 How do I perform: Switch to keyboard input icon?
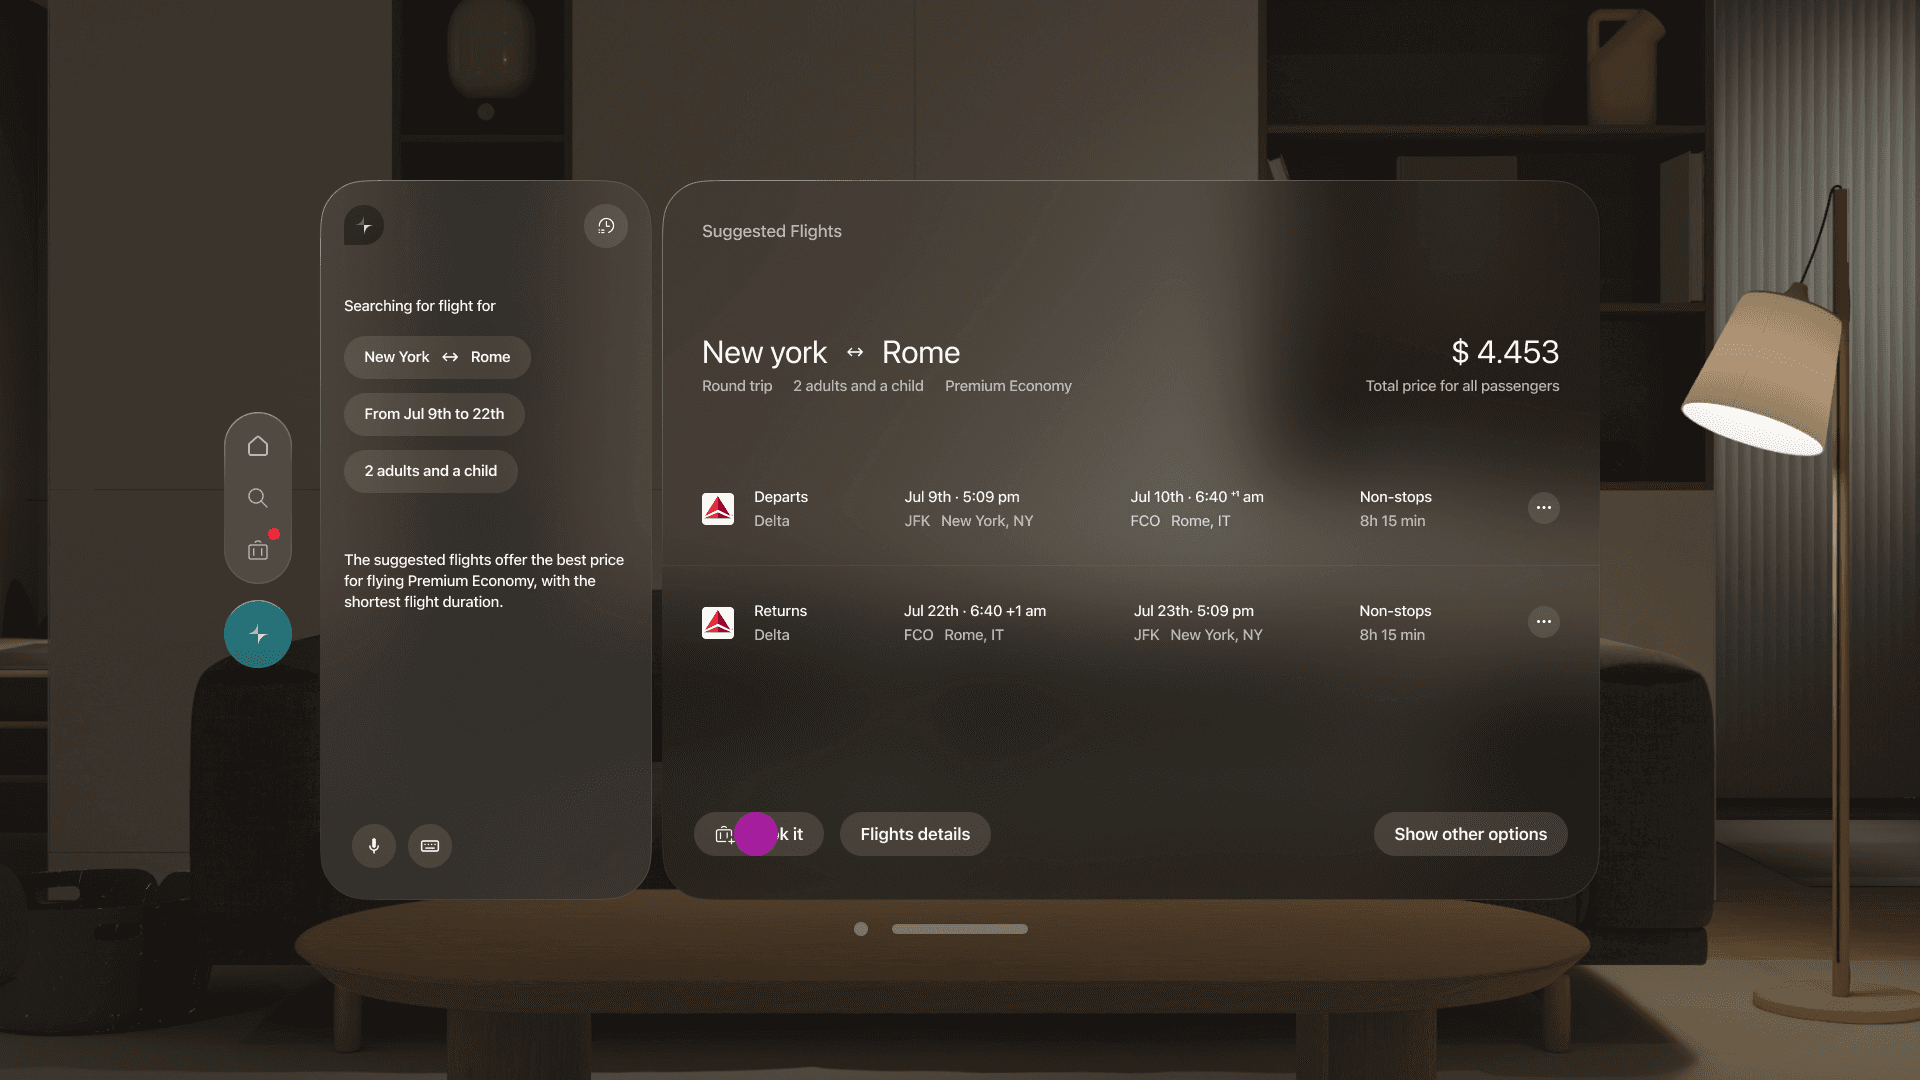pos(430,846)
